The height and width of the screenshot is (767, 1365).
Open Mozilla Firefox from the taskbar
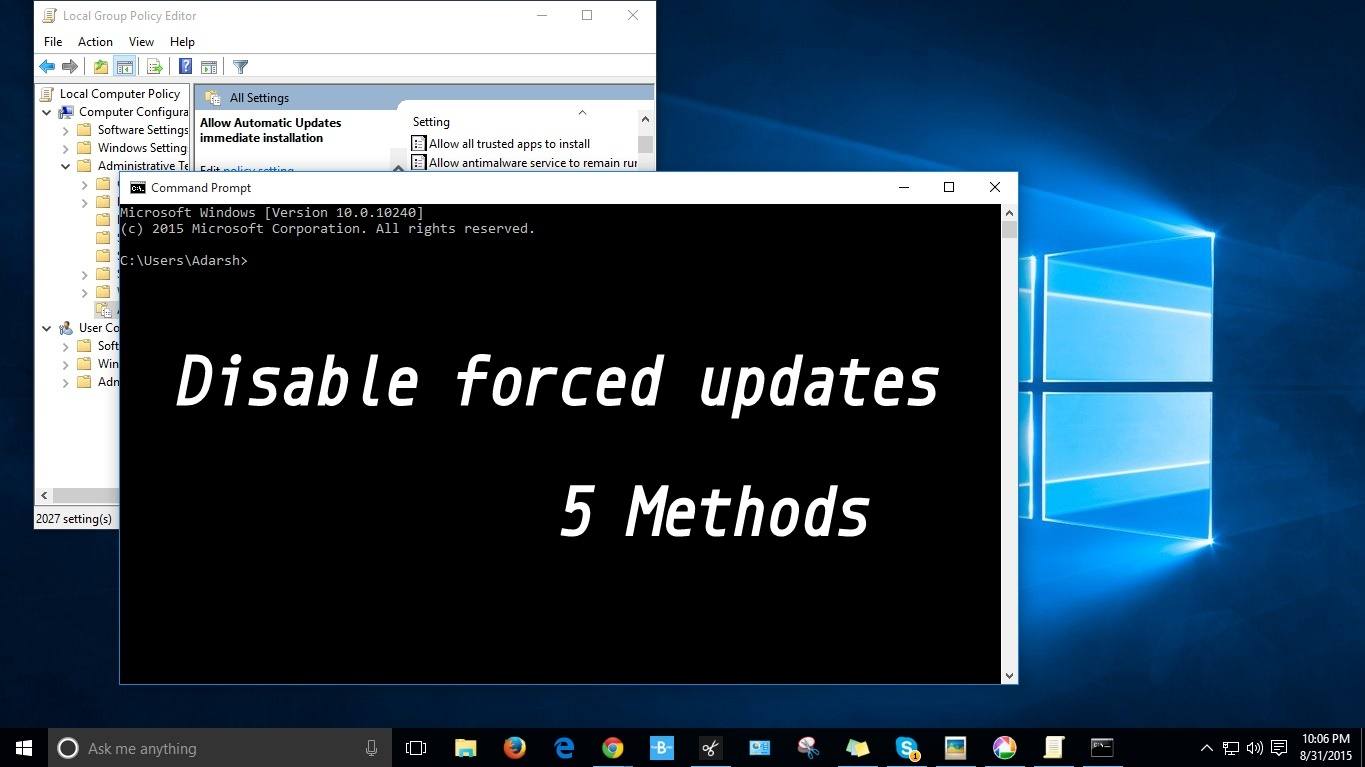515,748
